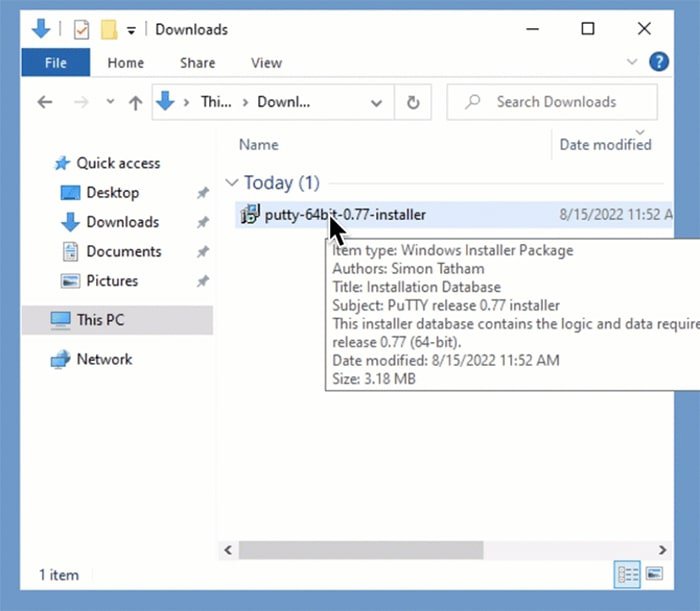Open the File menu

click(x=56, y=62)
